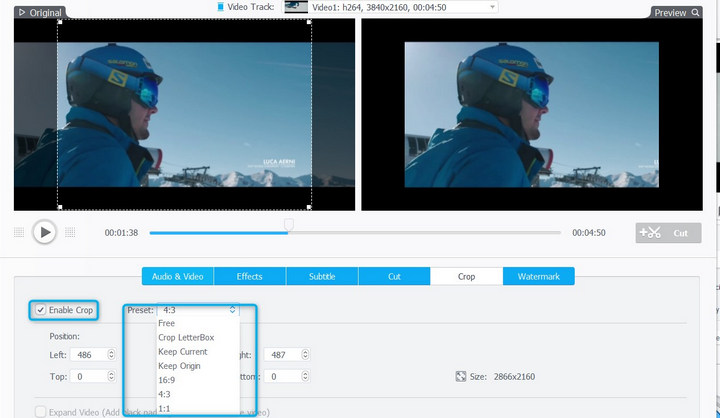720x418 pixels.
Task: Toggle the Expand Video checkbox
Action: (x=40, y=411)
